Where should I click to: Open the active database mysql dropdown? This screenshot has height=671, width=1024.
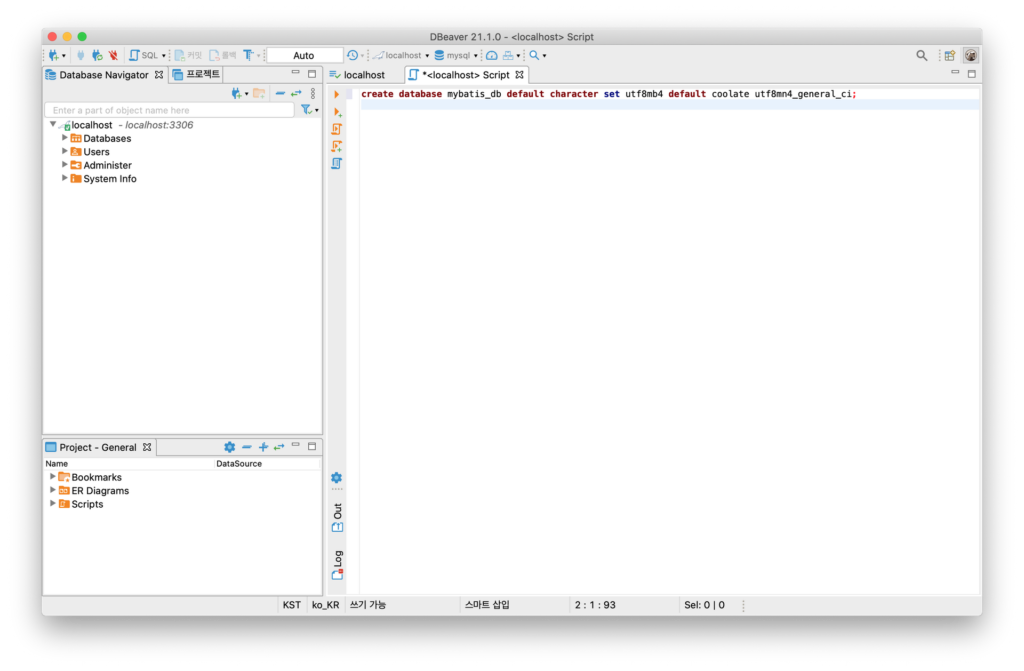pyautogui.click(x=456, y=56)
